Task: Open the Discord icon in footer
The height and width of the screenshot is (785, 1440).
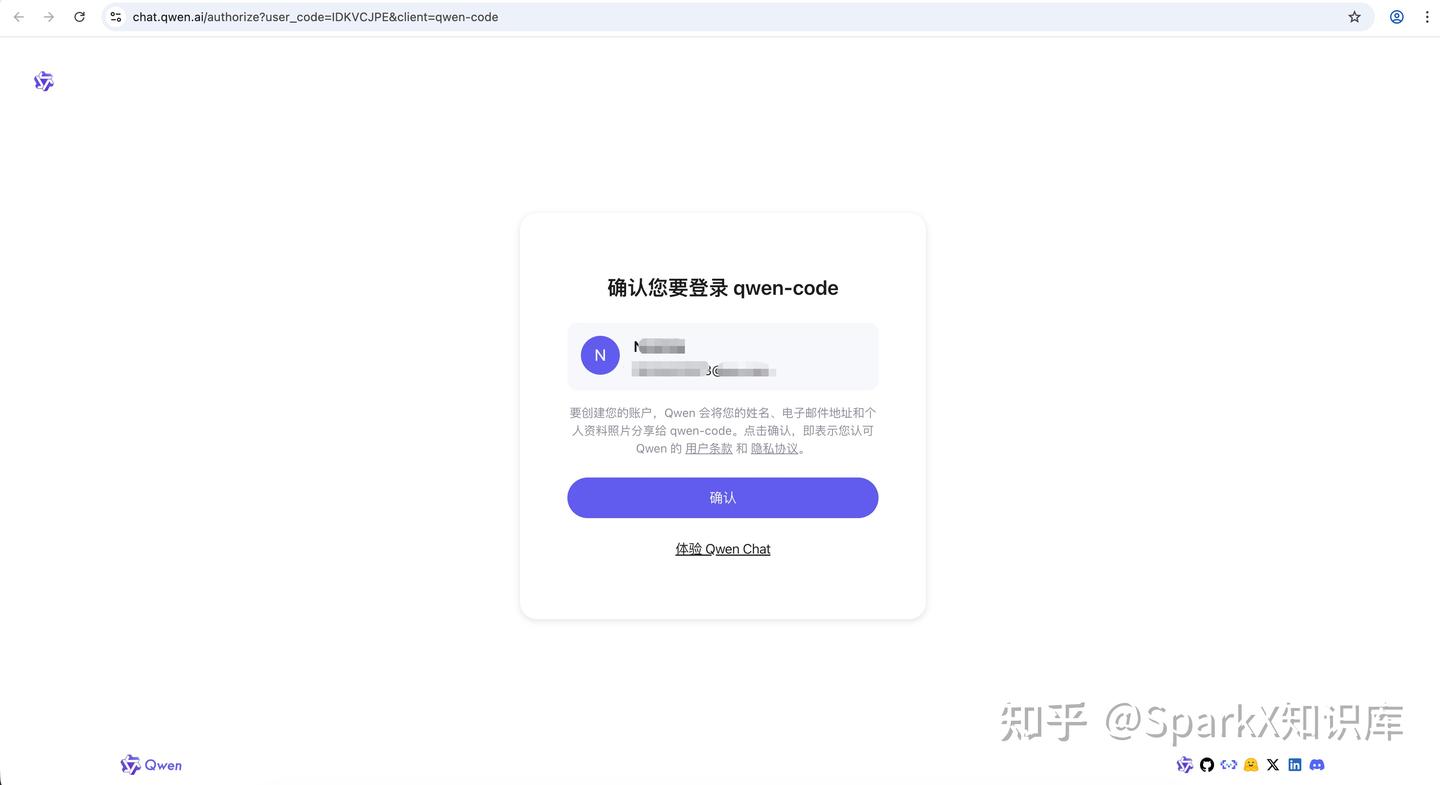Action: [x=1317, y=765]
